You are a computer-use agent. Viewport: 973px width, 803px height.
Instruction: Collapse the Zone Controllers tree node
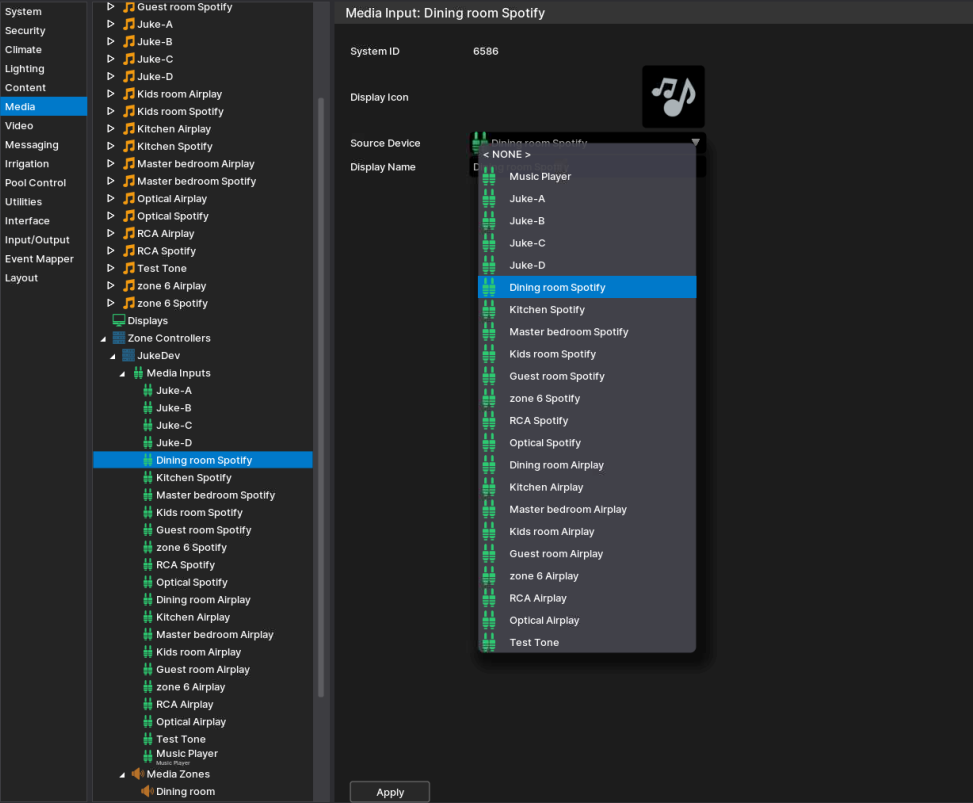pos(103,339)
